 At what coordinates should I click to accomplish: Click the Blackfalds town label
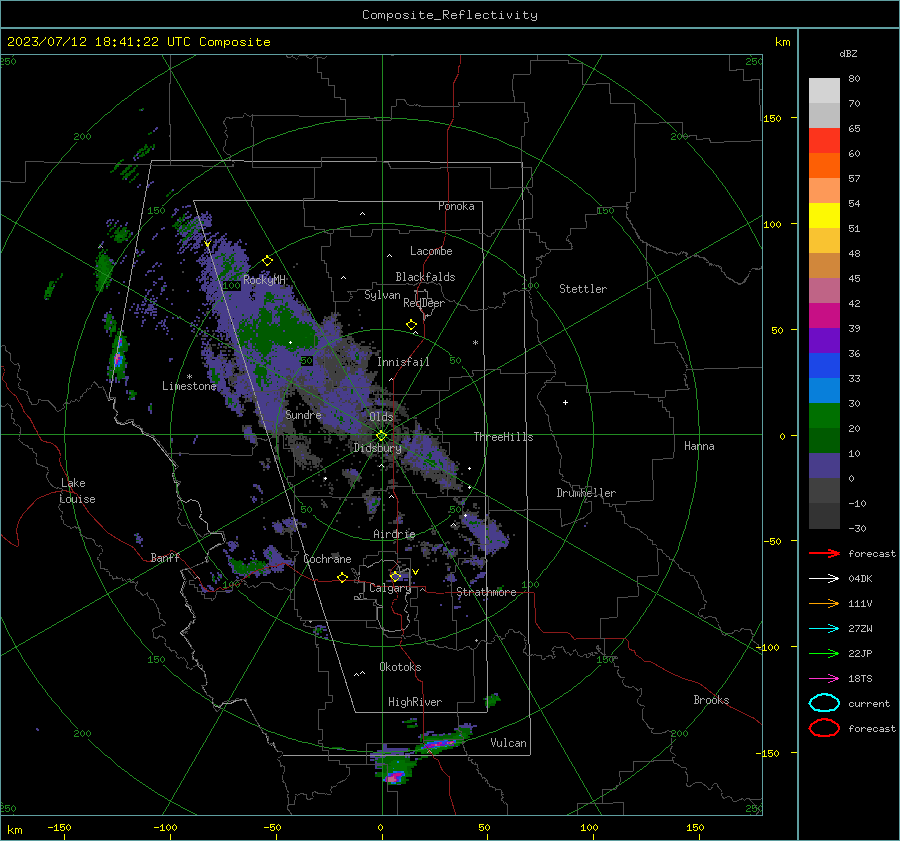pyautogui.click(x=425, y=277)
